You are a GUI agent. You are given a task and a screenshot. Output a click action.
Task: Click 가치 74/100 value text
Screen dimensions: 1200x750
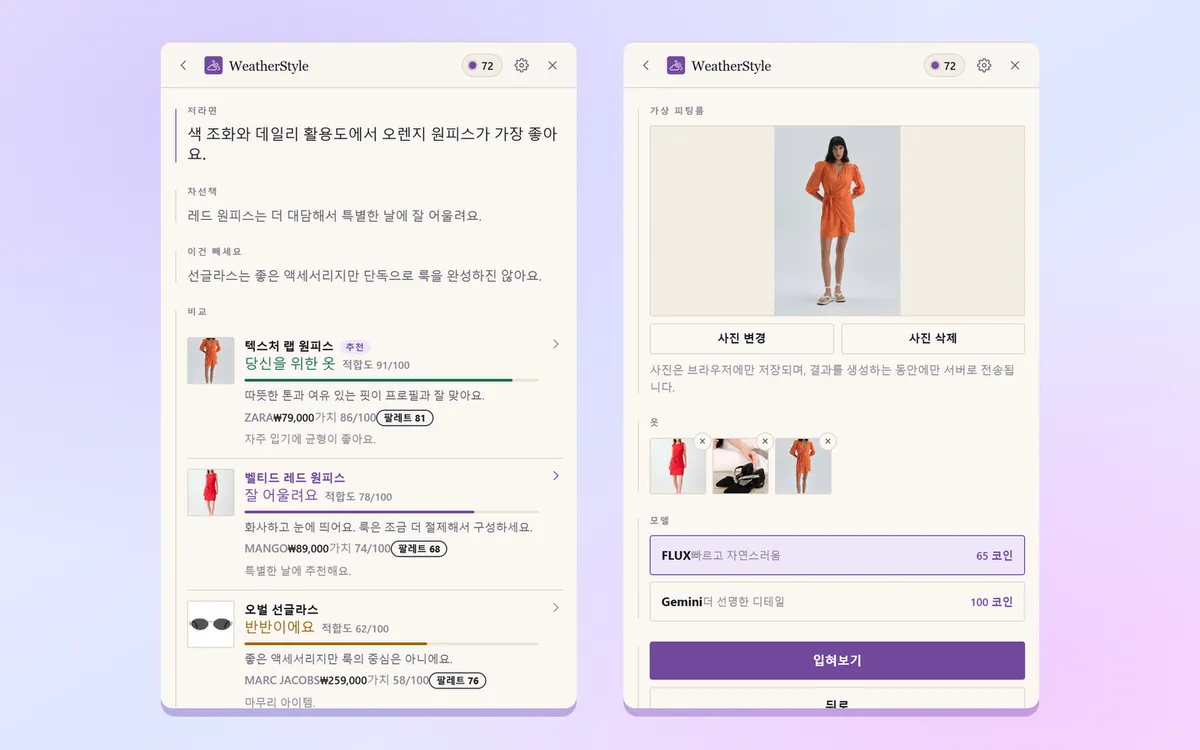pos(360,549)
